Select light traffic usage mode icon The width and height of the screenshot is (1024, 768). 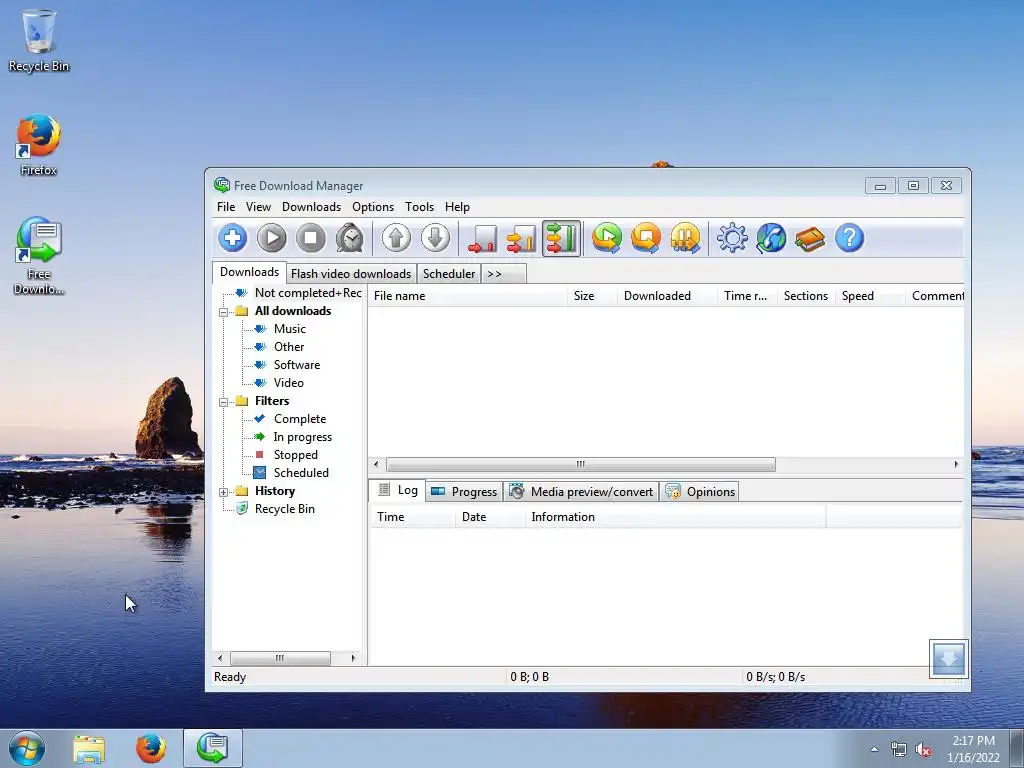[483, 238]
